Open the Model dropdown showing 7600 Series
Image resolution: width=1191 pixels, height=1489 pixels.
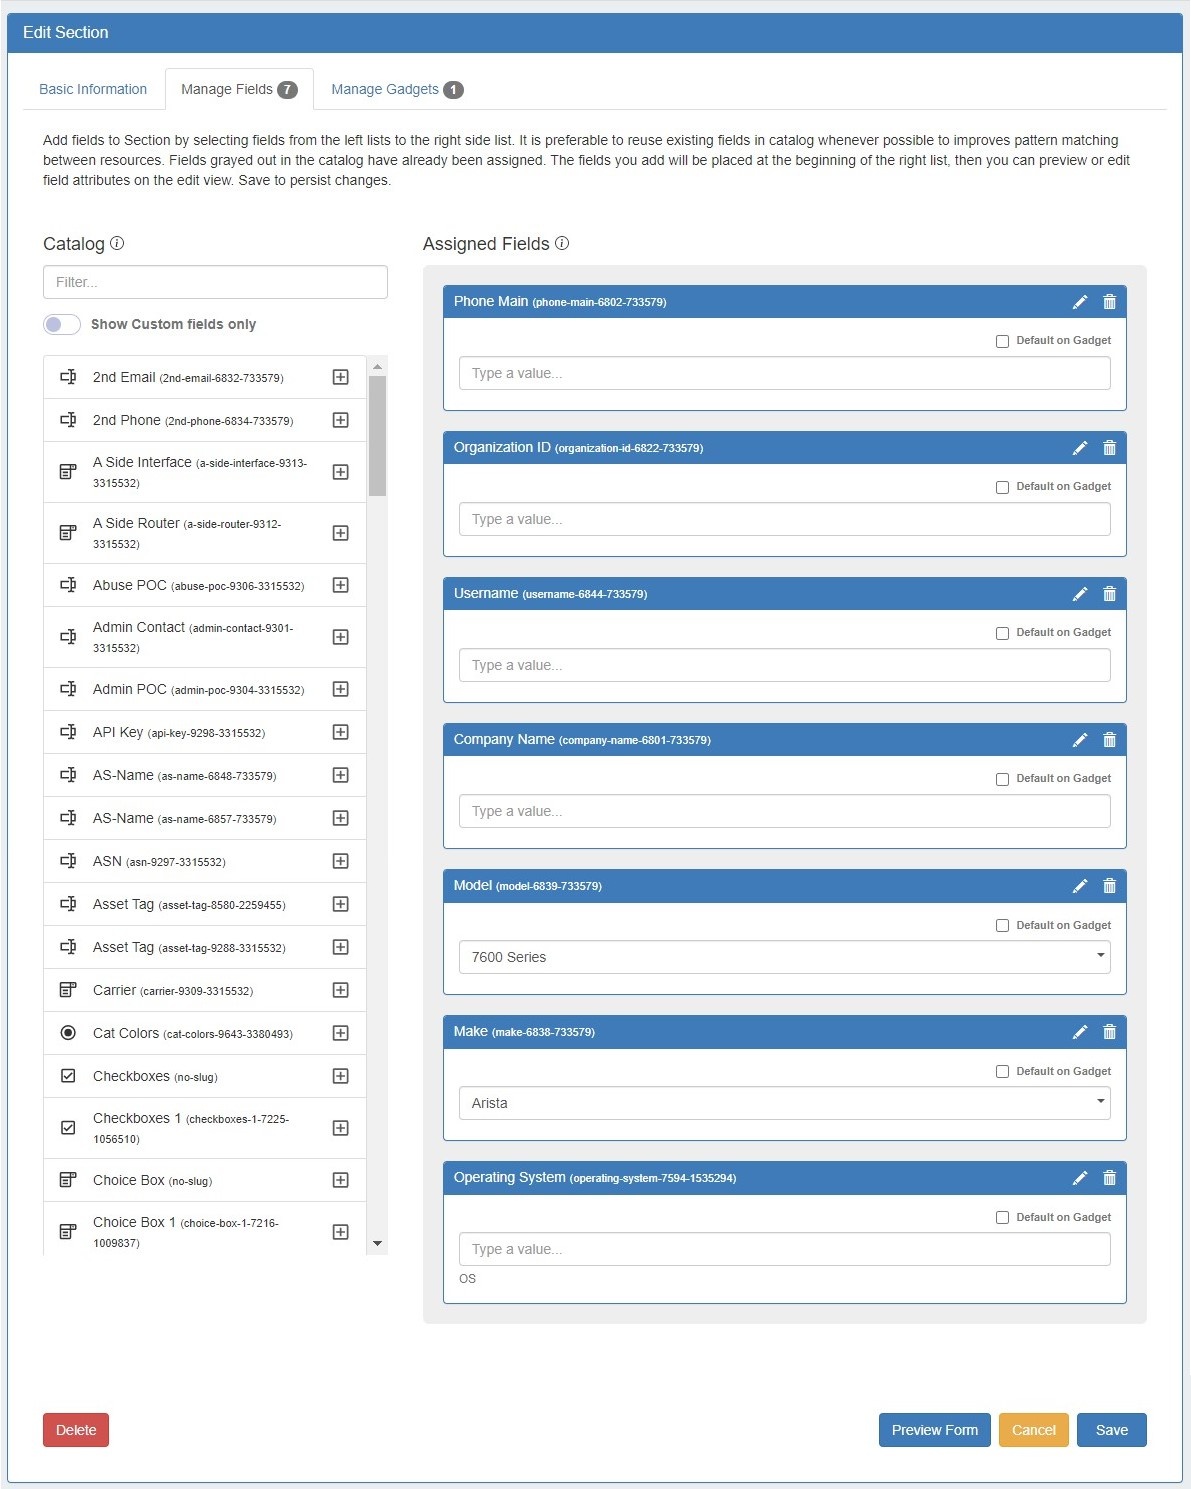pos(784,957)
